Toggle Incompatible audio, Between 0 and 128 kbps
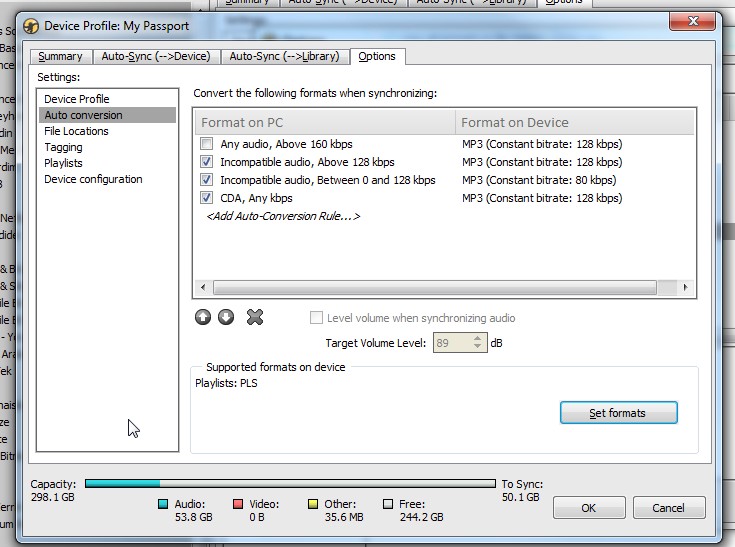This screenshot has width=735, height=547. 207,180
